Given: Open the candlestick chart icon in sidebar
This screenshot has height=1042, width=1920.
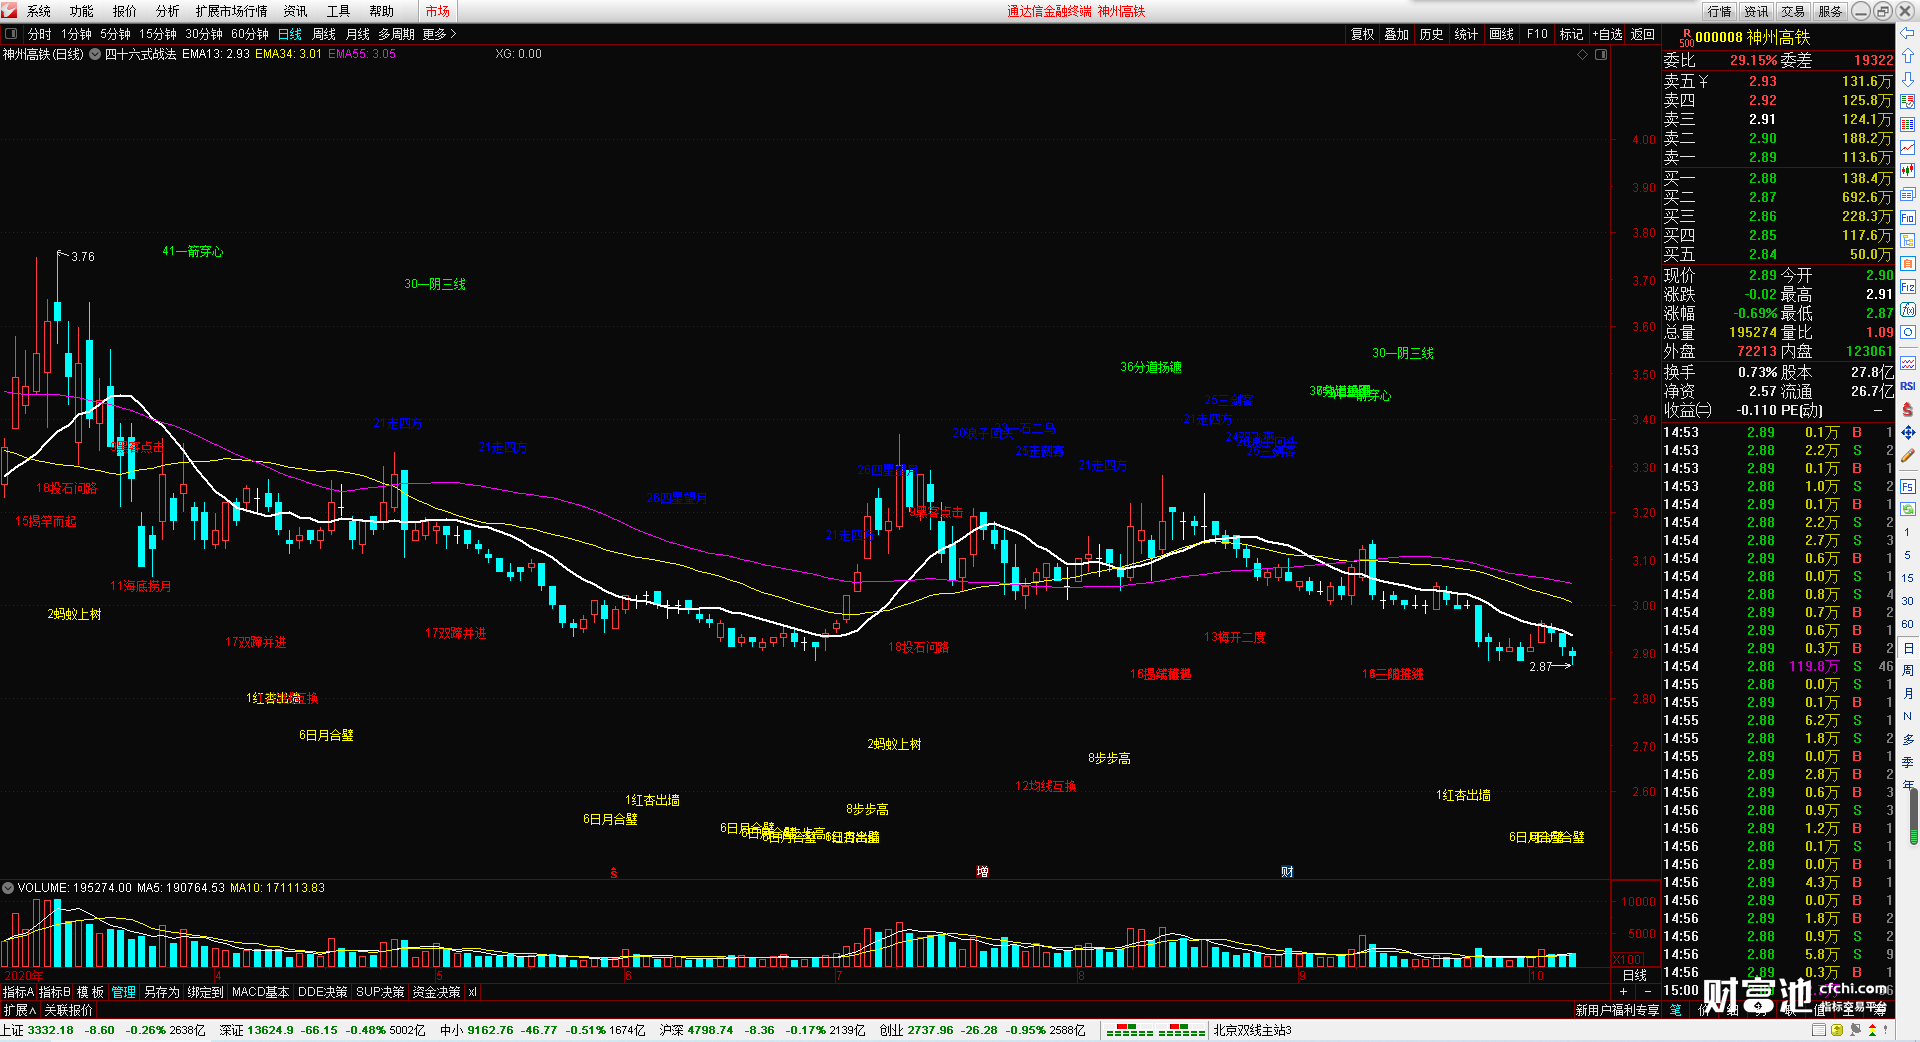Looking at the screenshot, I should coord(1907,171).
